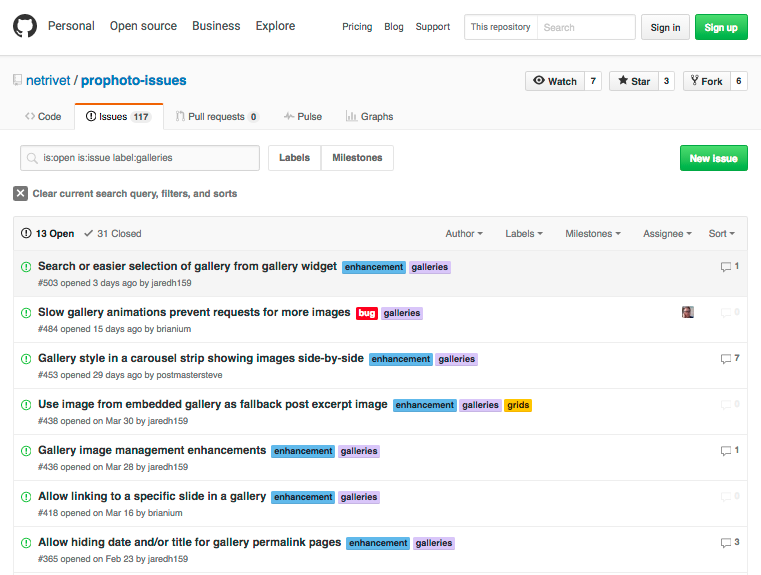Go to Pricing page
This screenshot has height=575, width=761.
point(357,27)
